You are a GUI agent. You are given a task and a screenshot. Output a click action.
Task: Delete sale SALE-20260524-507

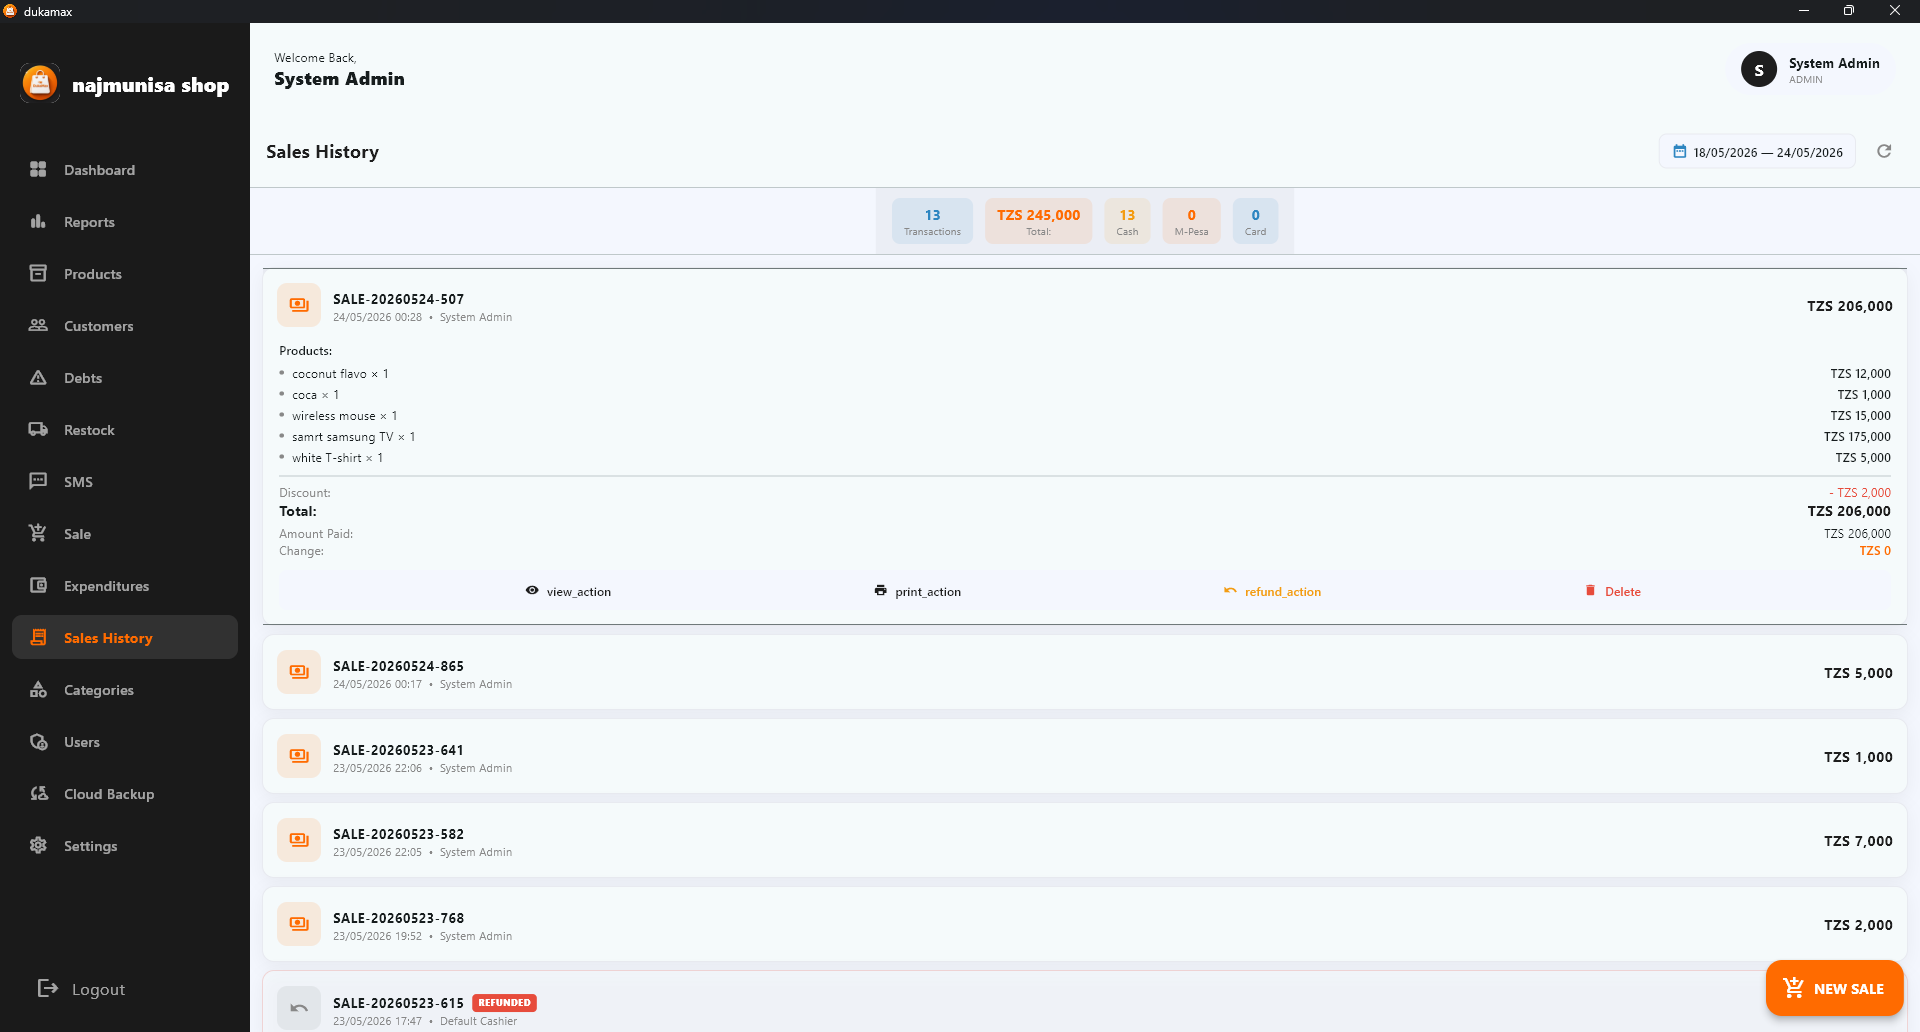[x=1612, y=591]
